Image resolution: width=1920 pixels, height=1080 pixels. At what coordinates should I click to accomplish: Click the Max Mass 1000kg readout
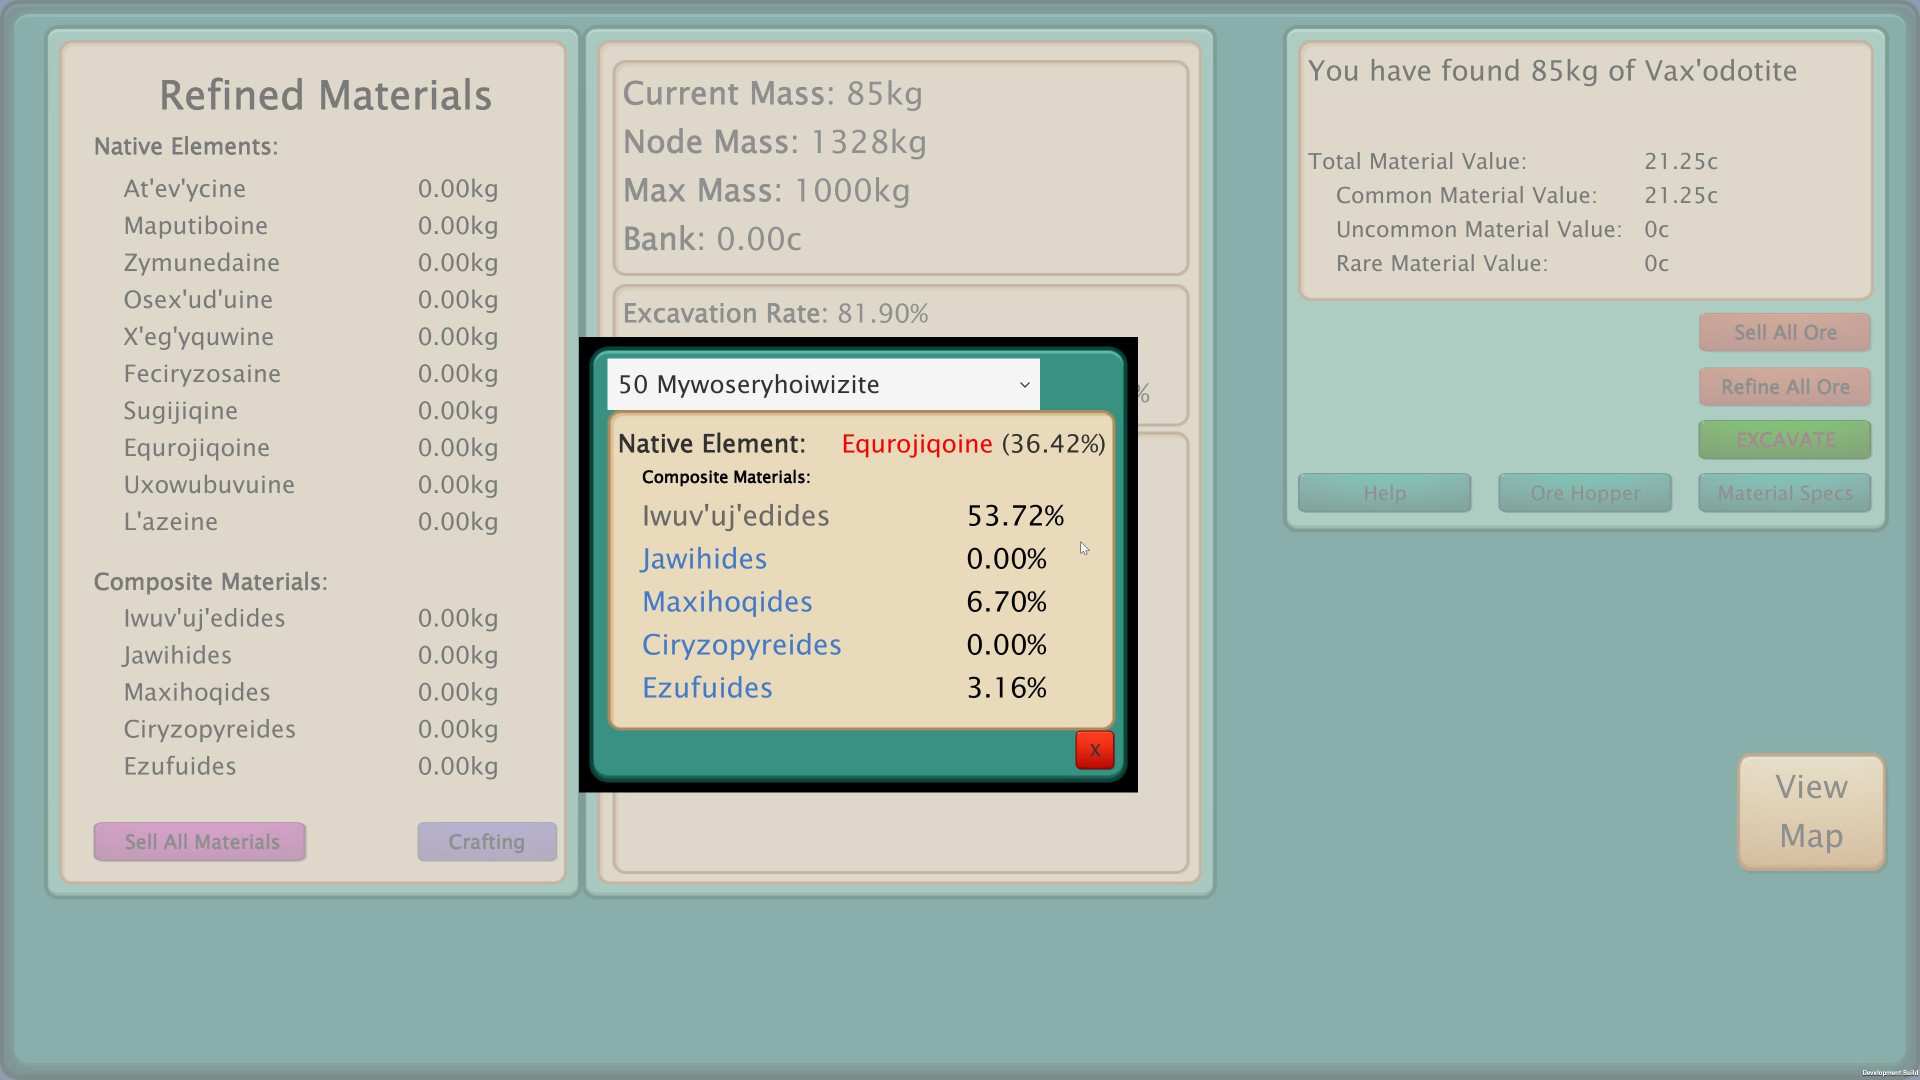click(x=766, y=191)
